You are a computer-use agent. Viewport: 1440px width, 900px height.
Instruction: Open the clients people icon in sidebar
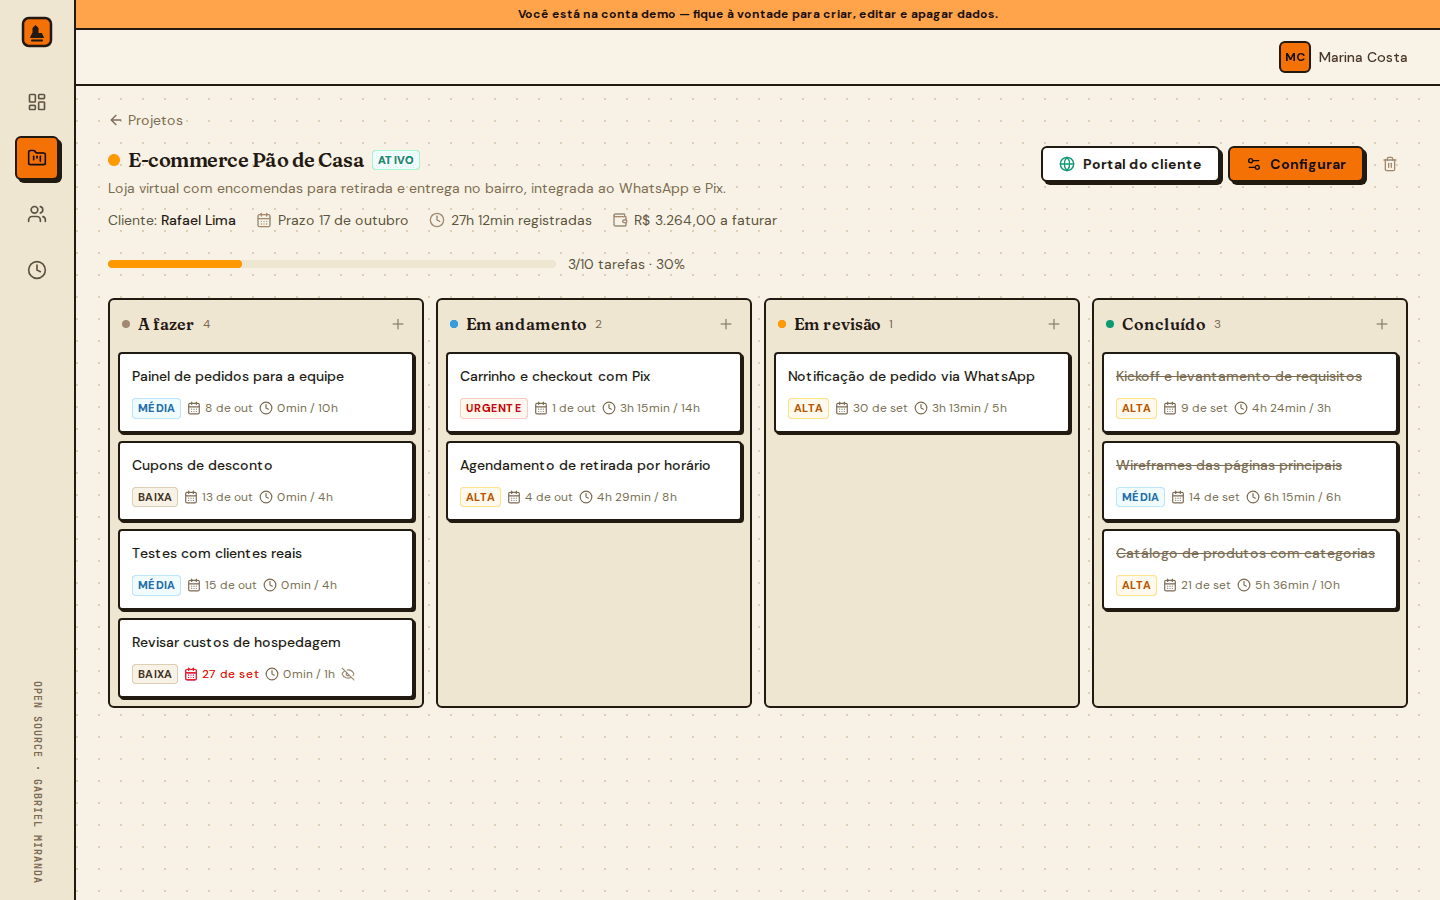click(x=37, y=214)
